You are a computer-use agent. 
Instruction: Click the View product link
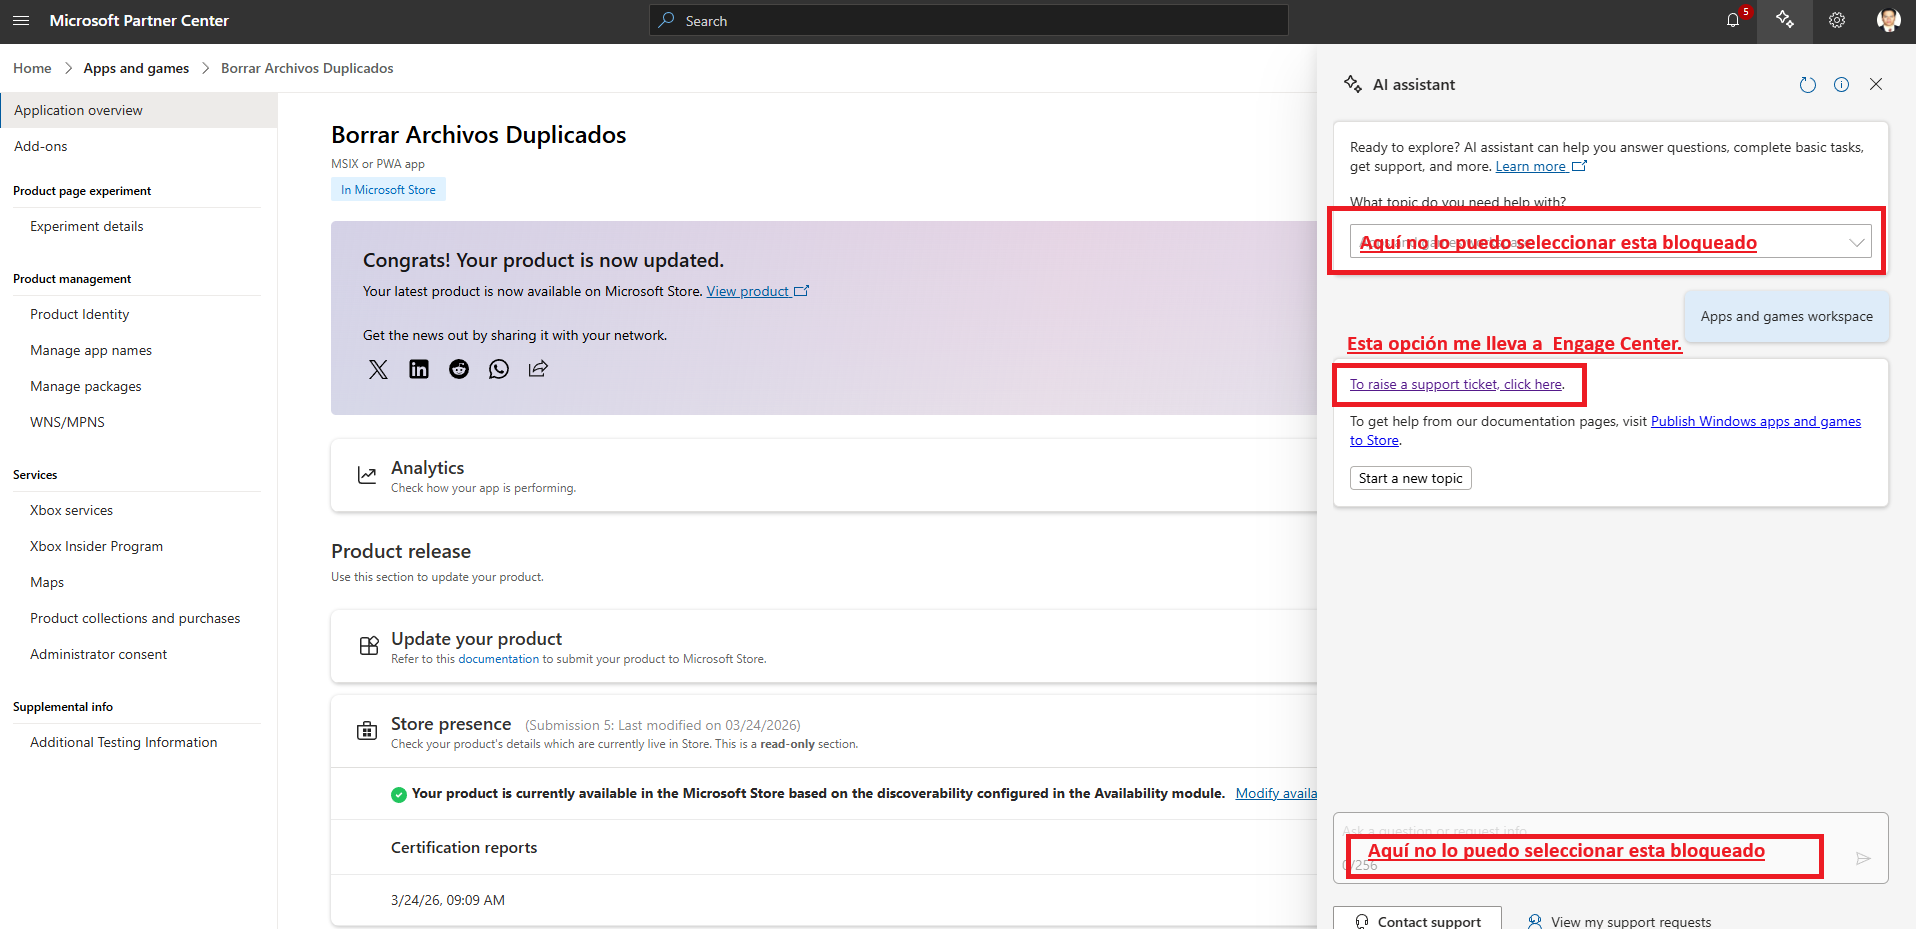click(x=757, y=291)
